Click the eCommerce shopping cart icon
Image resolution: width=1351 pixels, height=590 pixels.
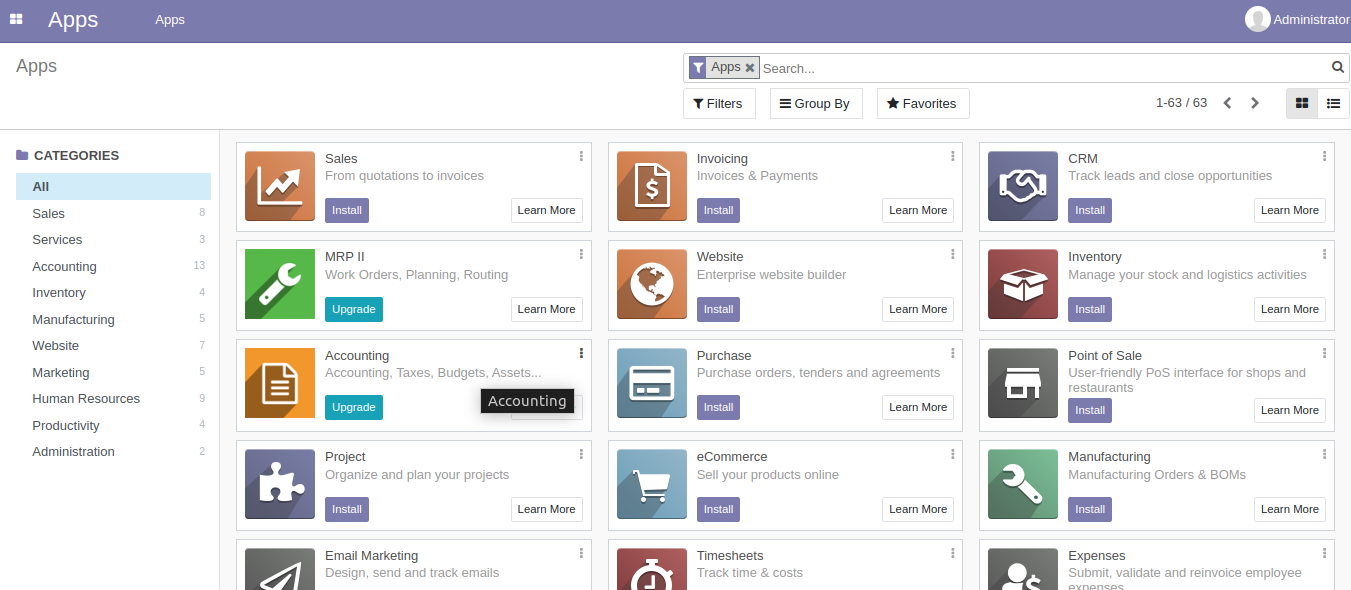point(652,484)
